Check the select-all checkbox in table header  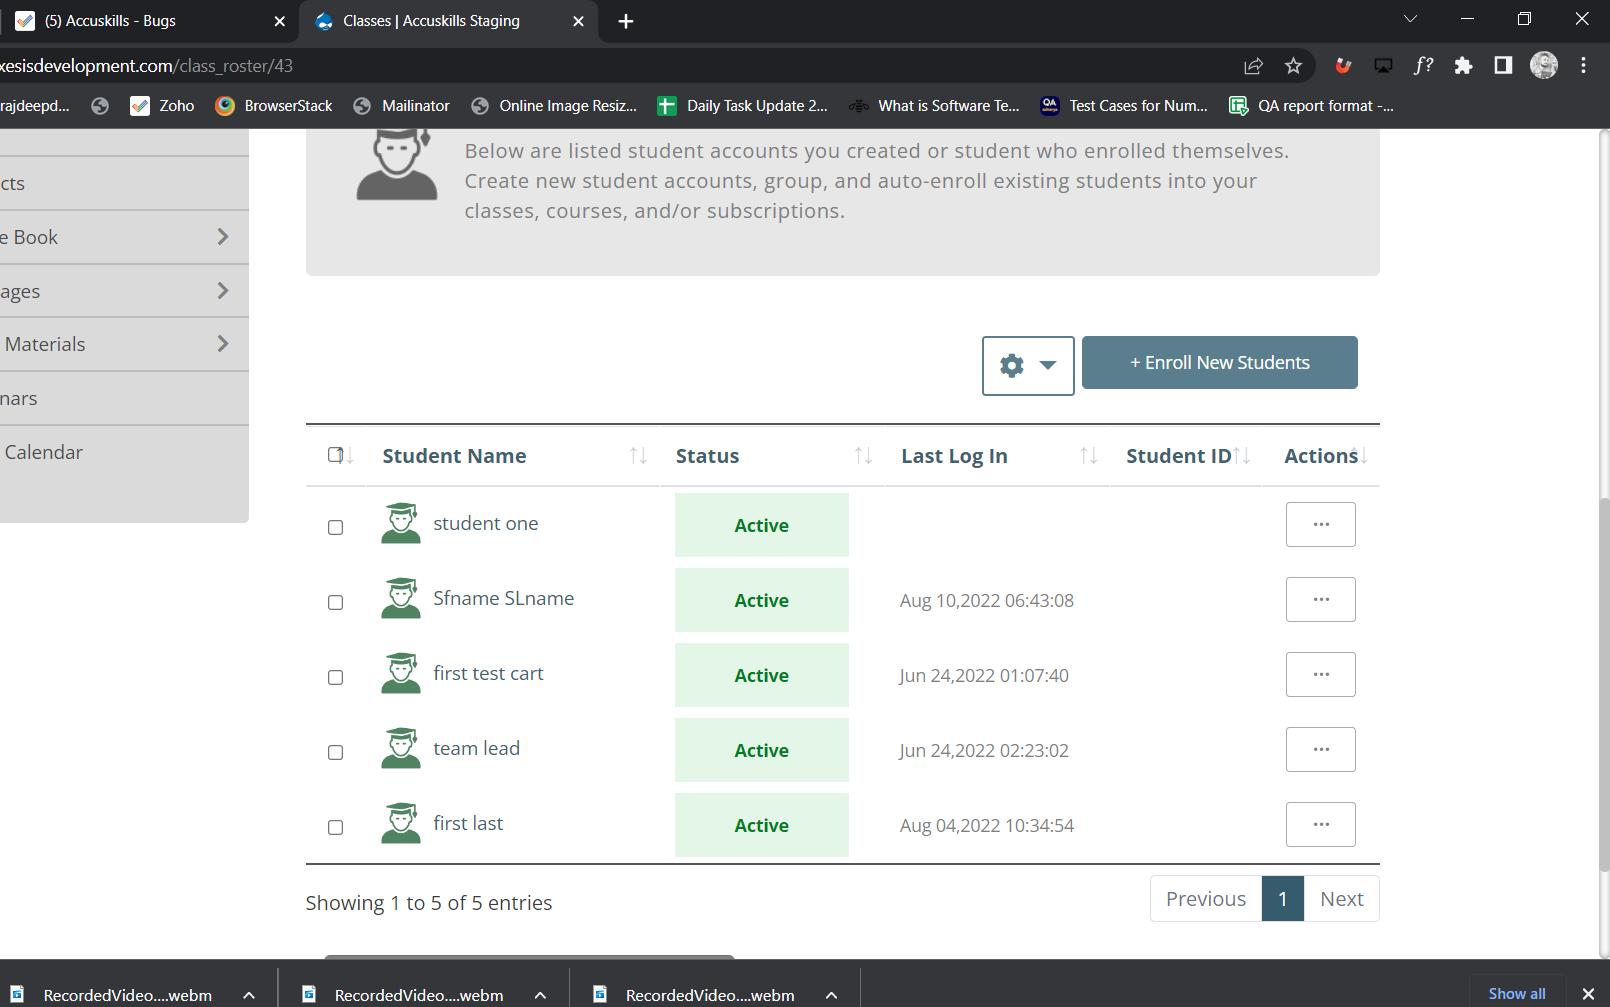pos(336,455)
